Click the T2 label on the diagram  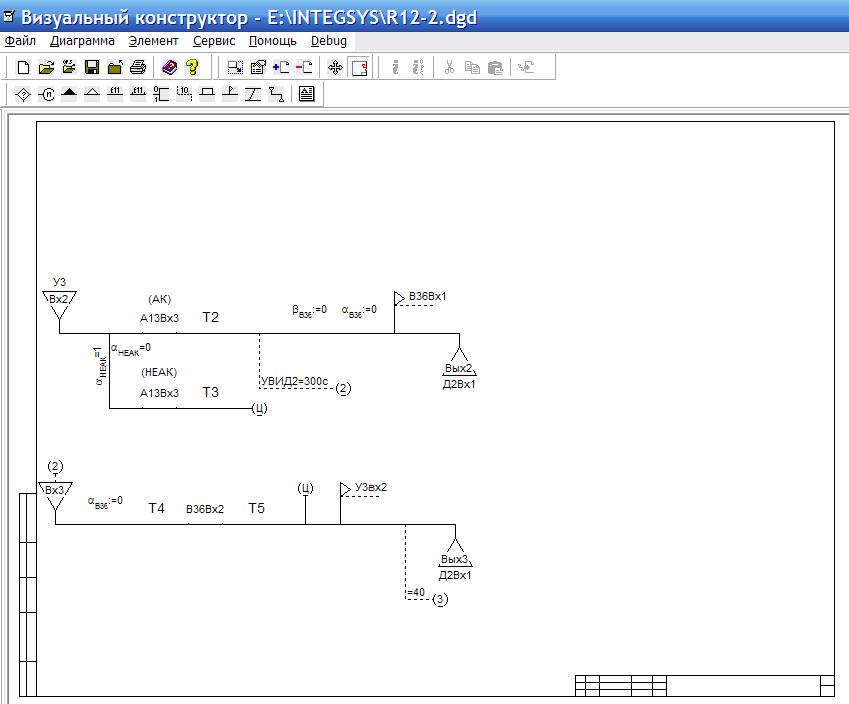point(210,317)
